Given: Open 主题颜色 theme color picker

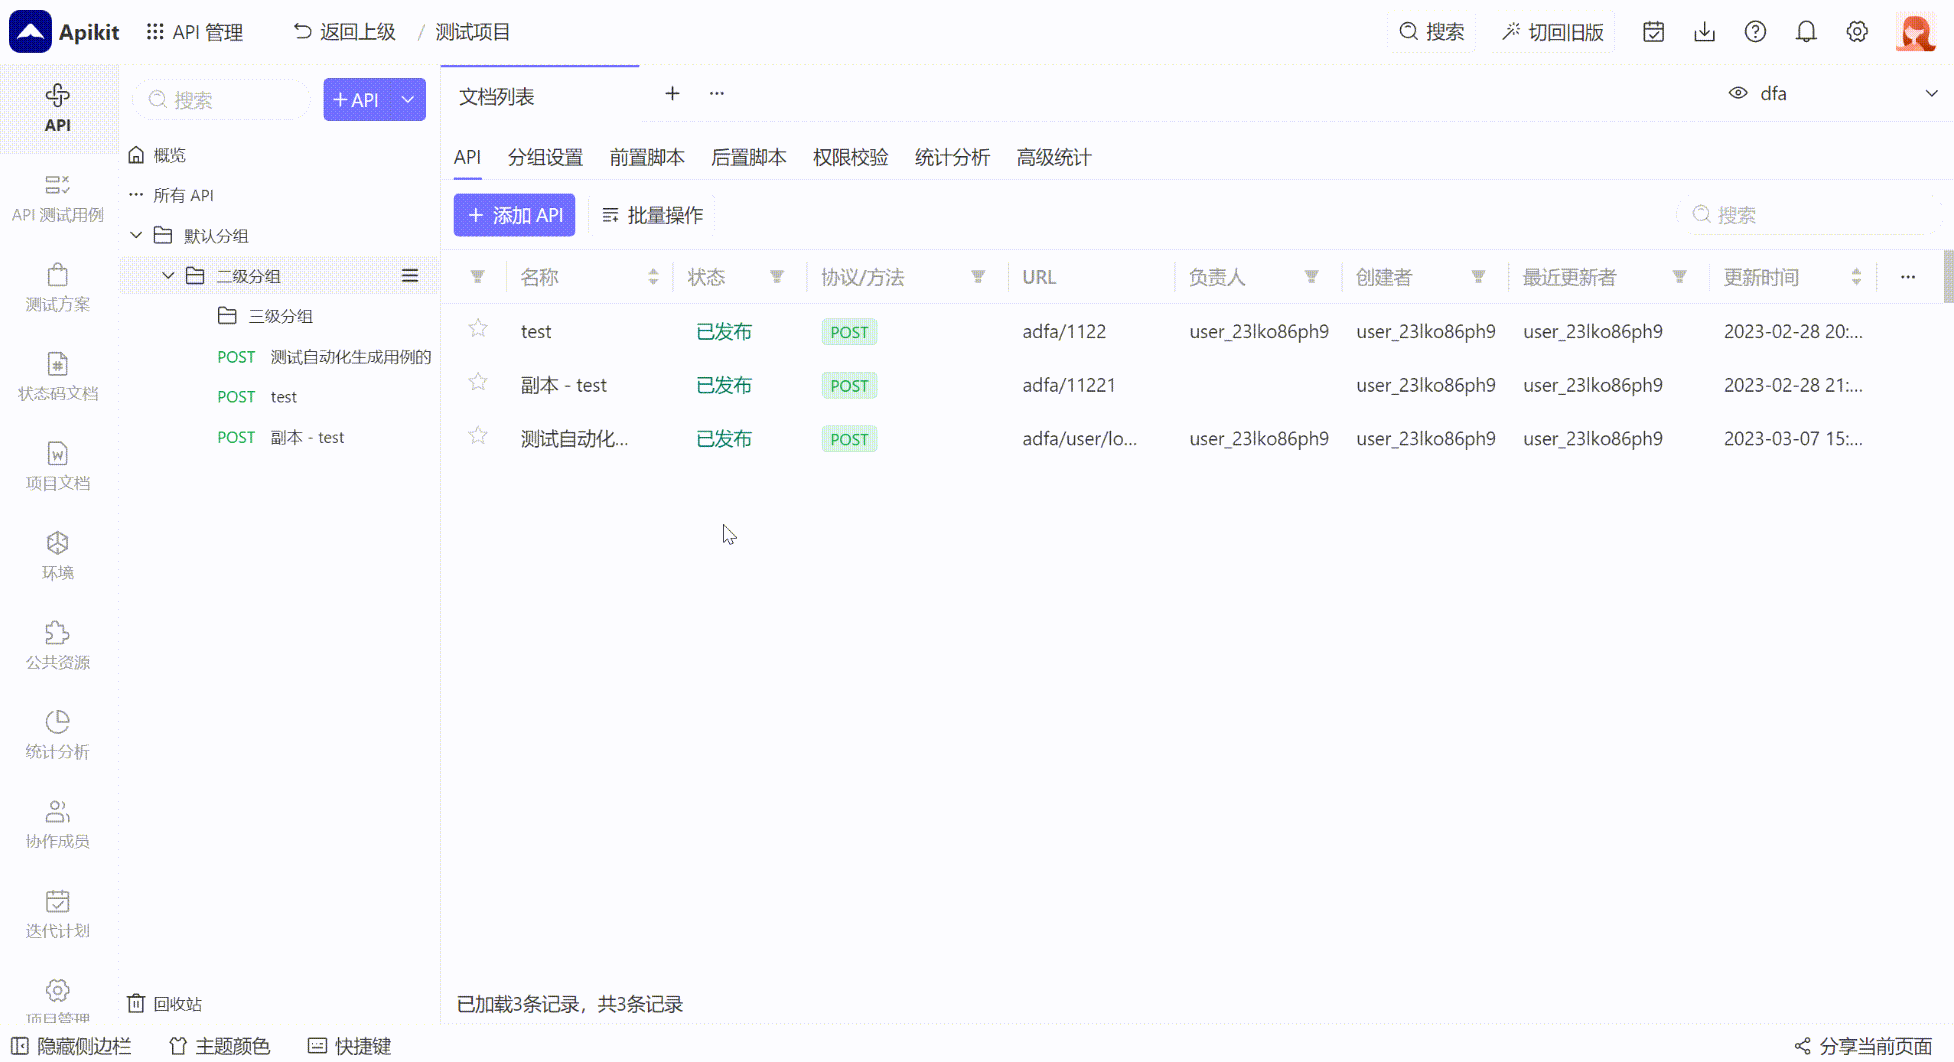Looking at the screenshot, I should pyautogui.click(x=218, y=1046).
